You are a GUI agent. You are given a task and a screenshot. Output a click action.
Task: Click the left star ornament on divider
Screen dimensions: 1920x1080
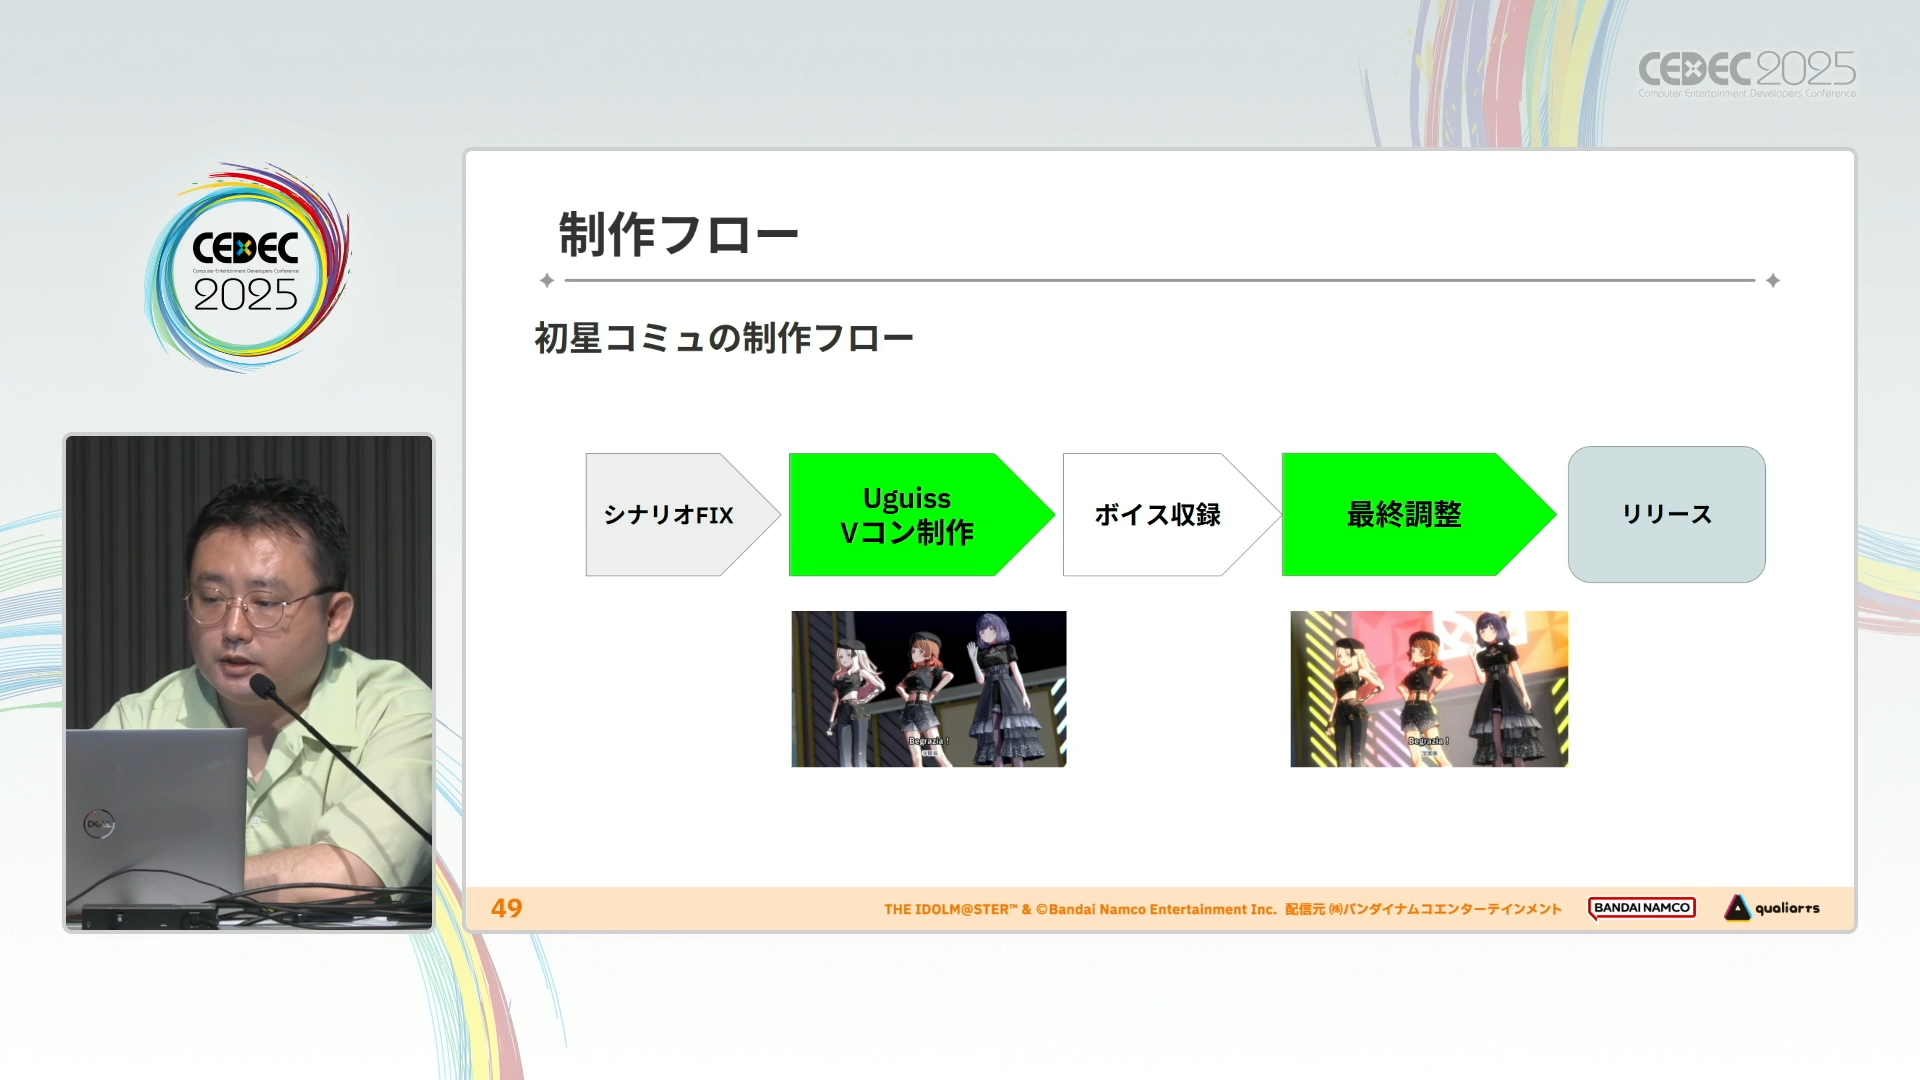[547, 281]
